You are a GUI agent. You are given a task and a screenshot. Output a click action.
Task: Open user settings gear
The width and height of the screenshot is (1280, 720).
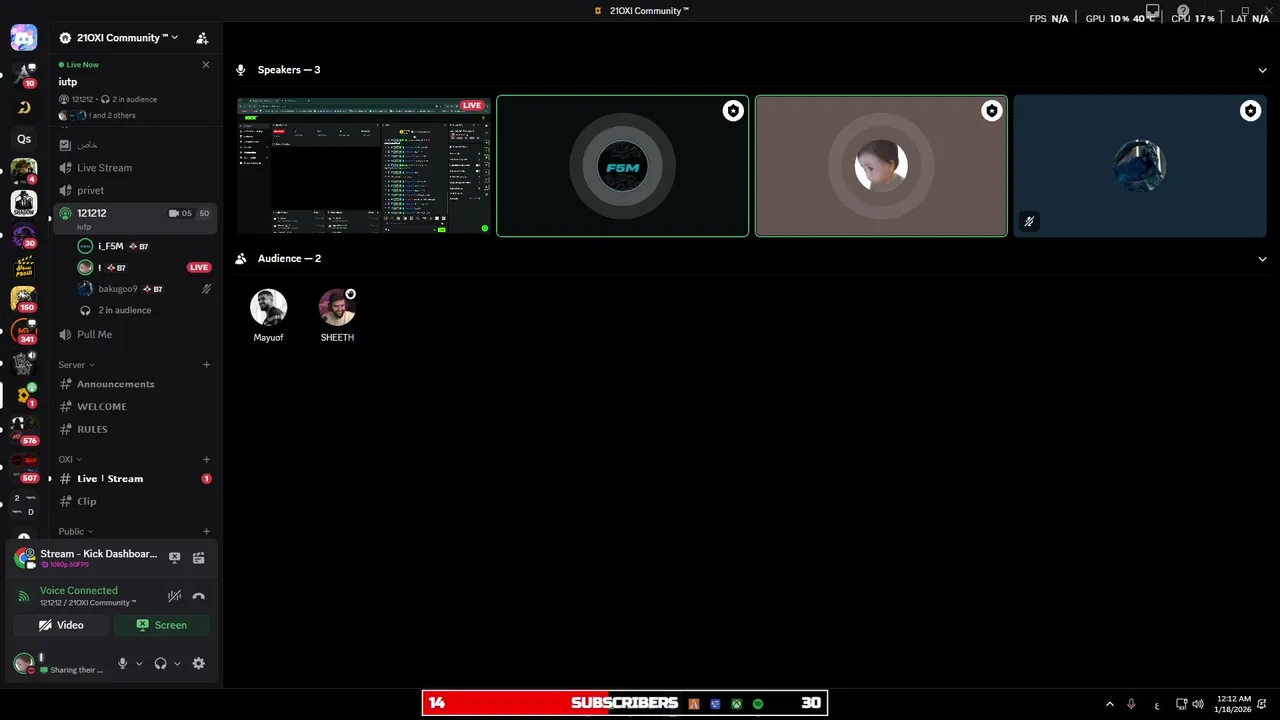tap(198, 663)
